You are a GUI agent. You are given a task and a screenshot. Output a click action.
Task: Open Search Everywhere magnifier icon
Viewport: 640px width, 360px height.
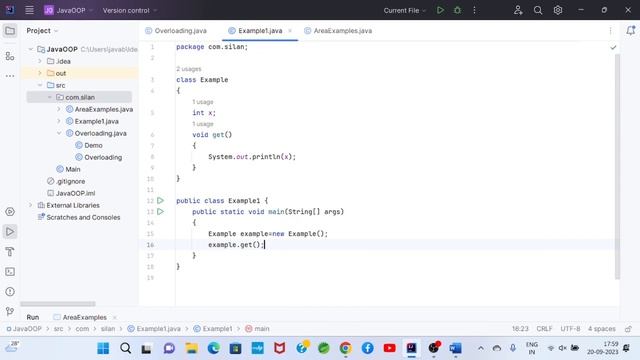538,10
